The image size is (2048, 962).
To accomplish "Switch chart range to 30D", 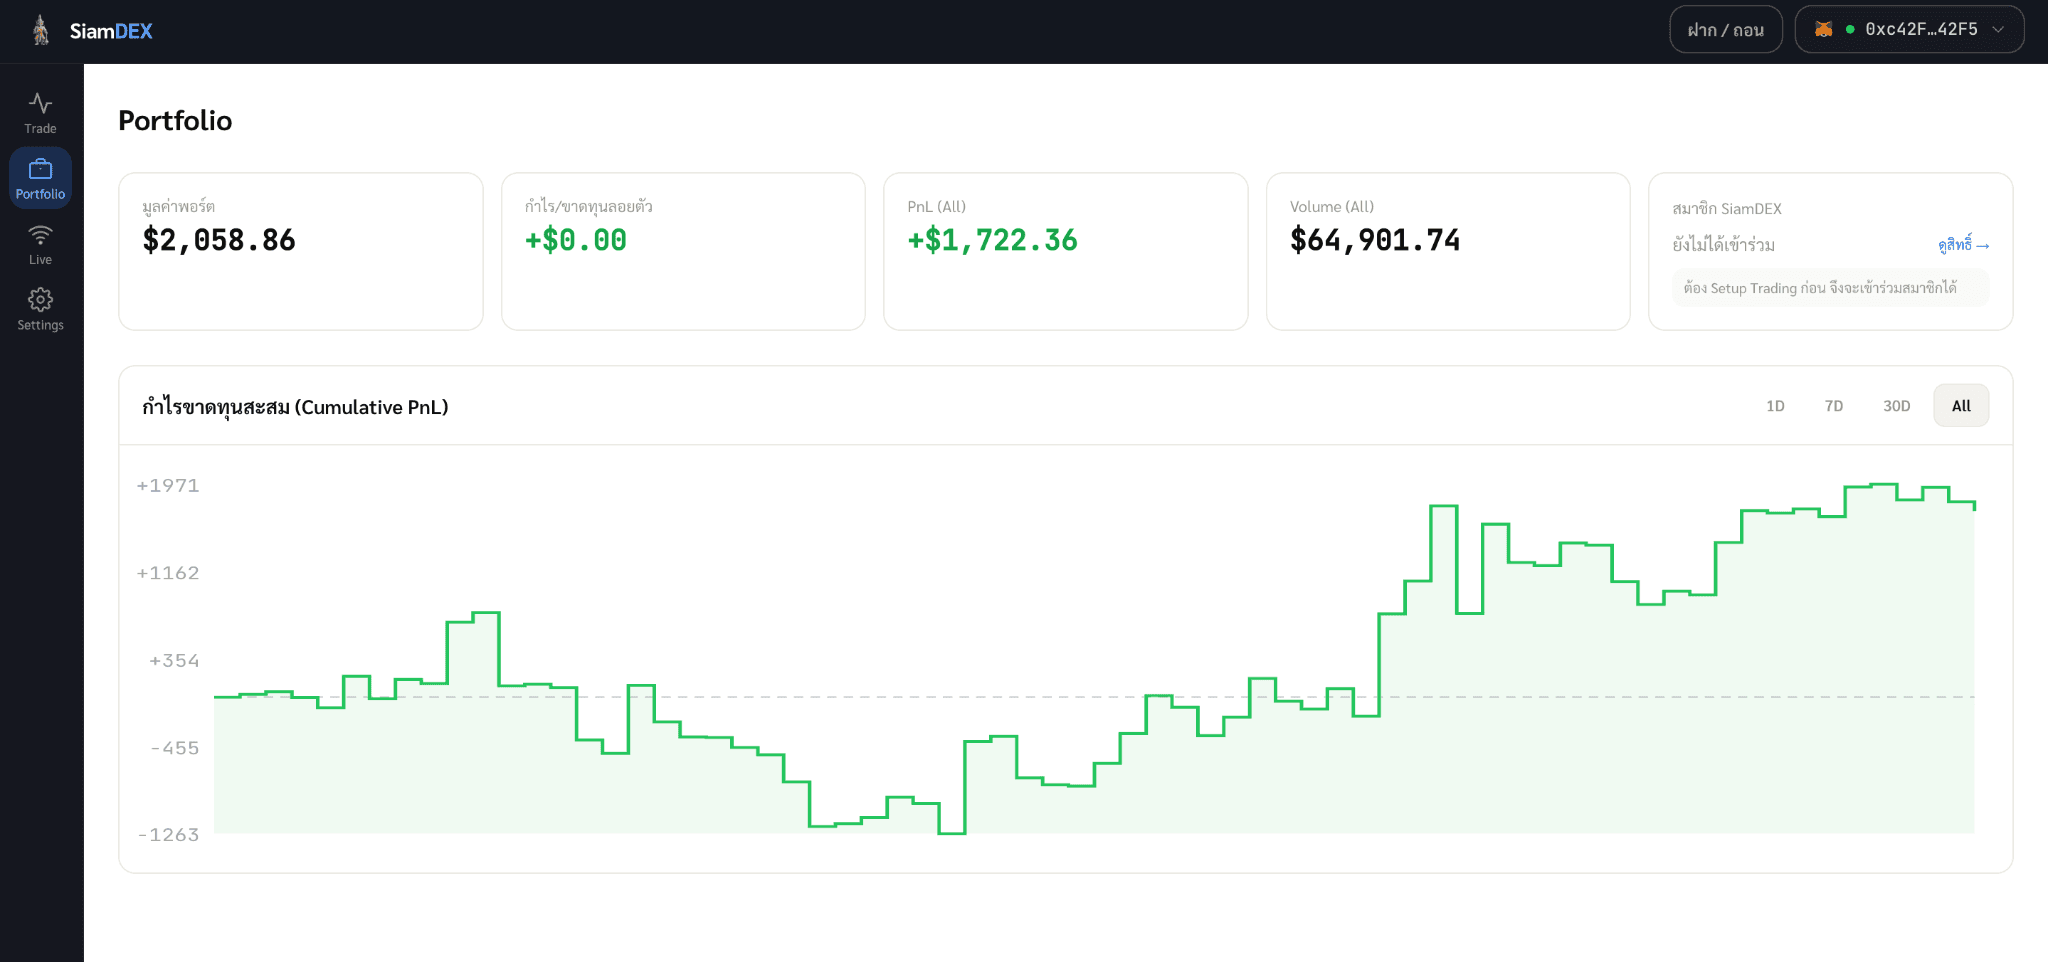I will (x=1896, y=406).
